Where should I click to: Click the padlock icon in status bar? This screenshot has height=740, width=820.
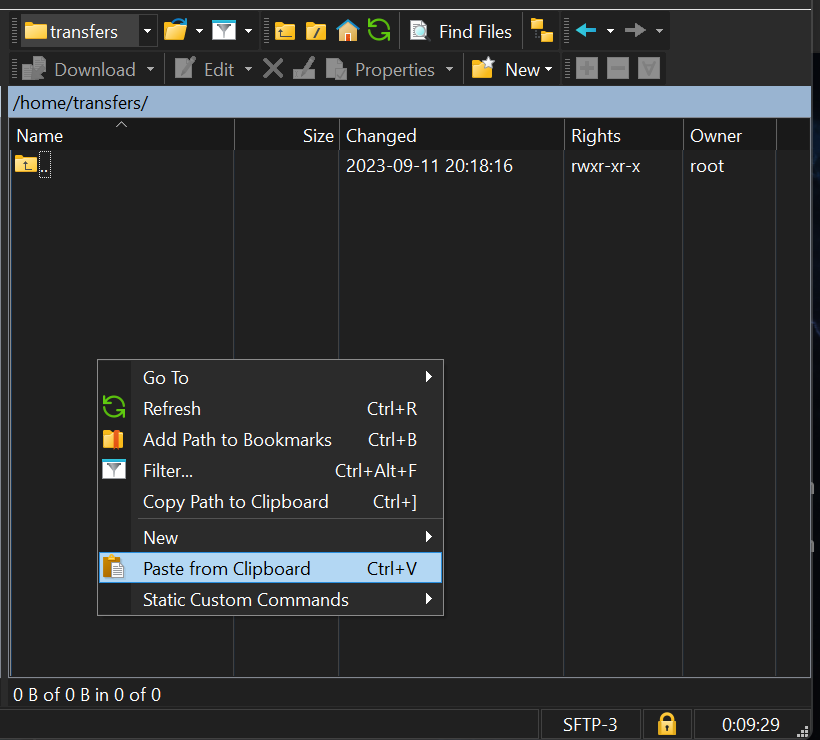(667, 723)
